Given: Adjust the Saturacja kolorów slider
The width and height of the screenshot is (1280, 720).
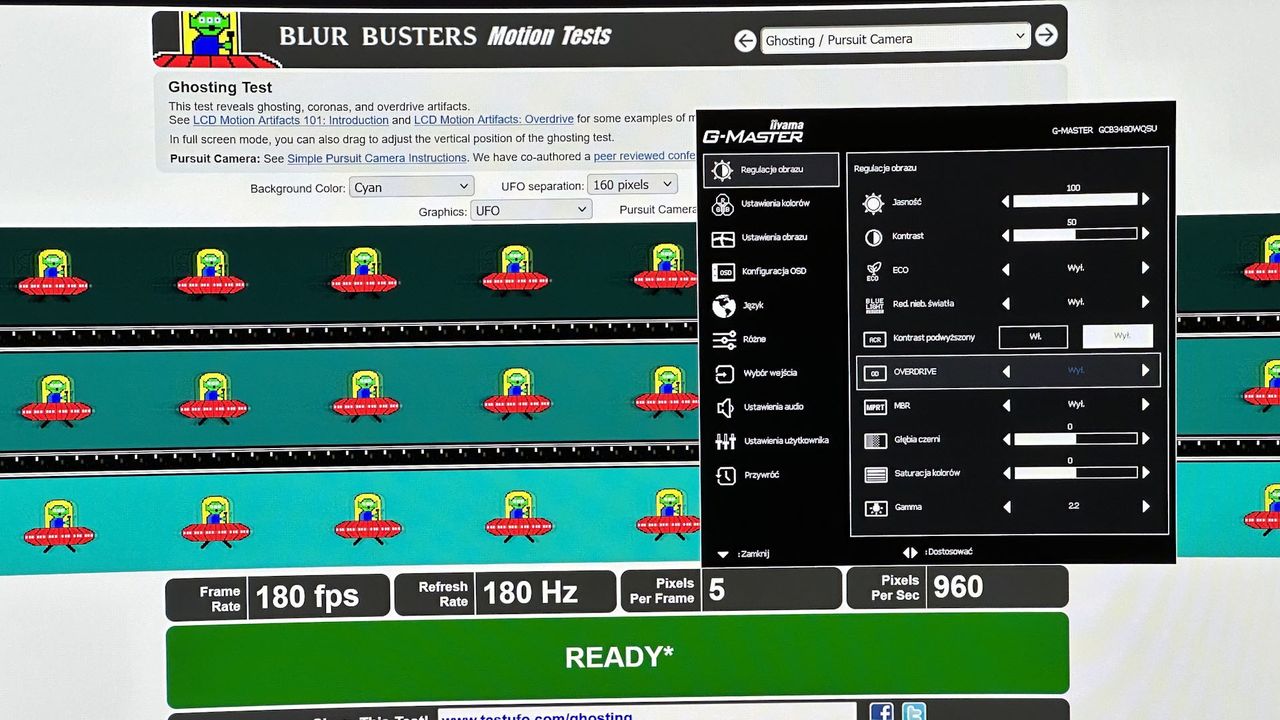Looking at the screenshot, I should 1076,473.
